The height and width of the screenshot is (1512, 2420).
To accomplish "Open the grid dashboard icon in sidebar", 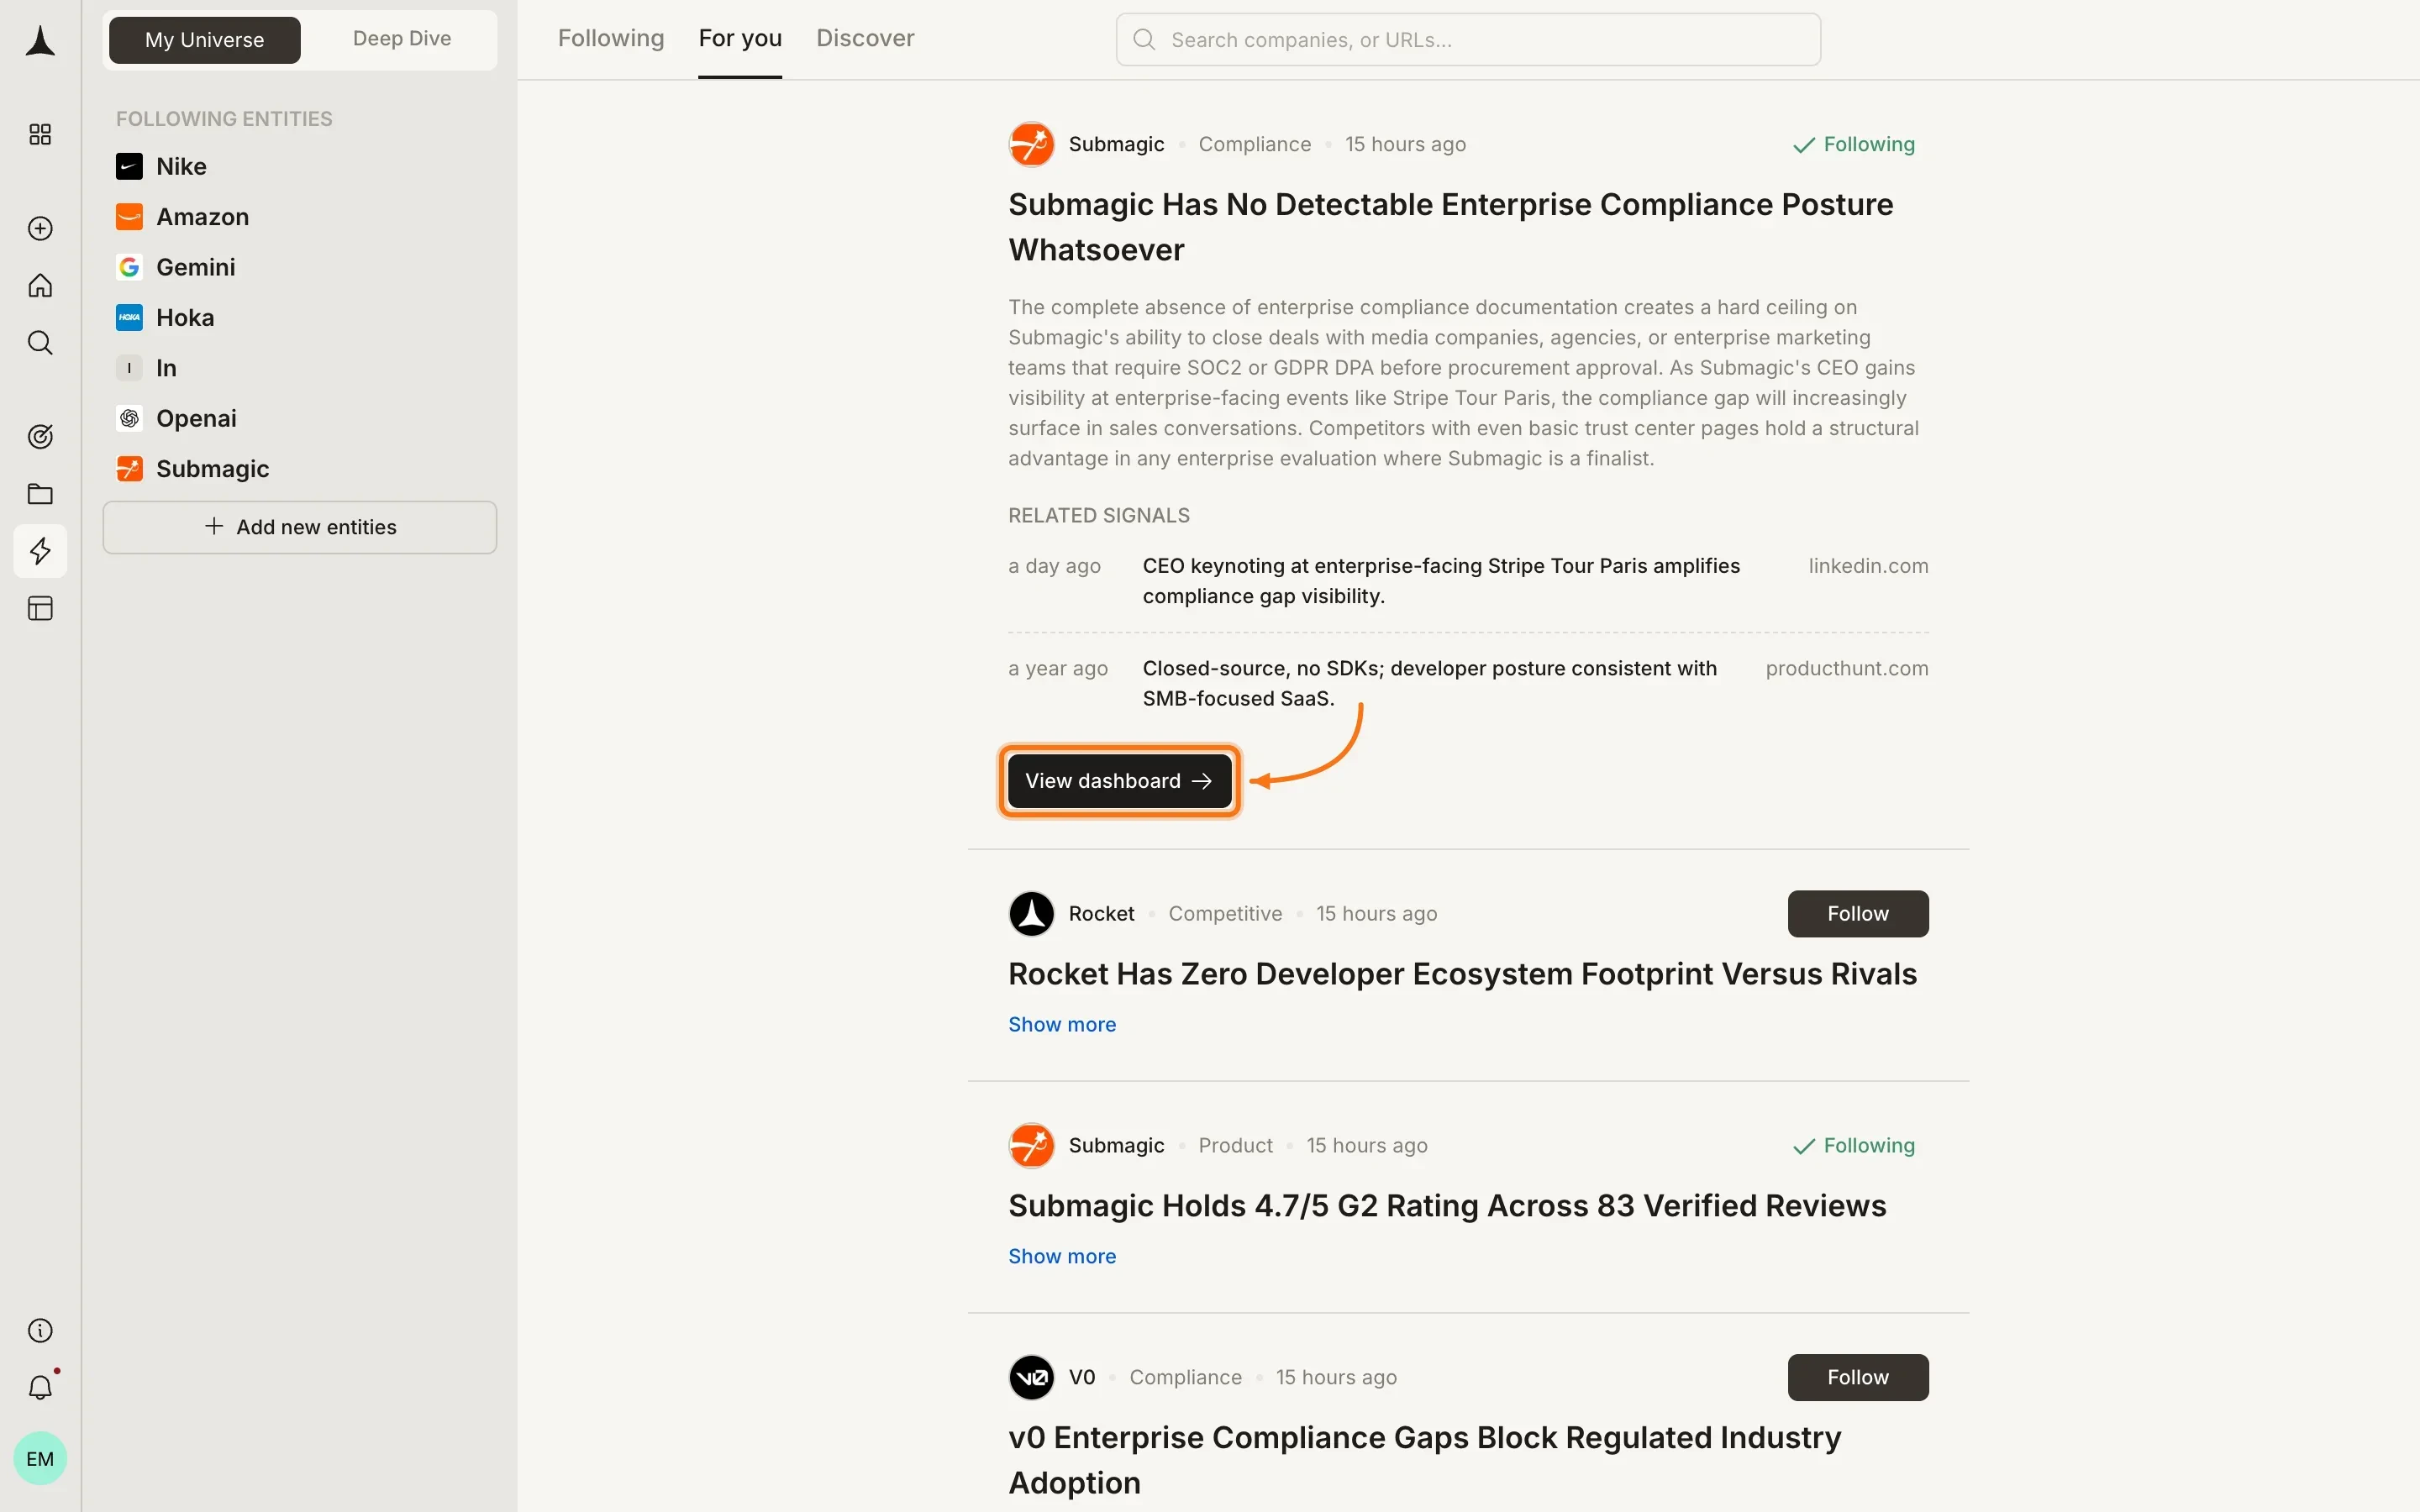I will 40,134.
